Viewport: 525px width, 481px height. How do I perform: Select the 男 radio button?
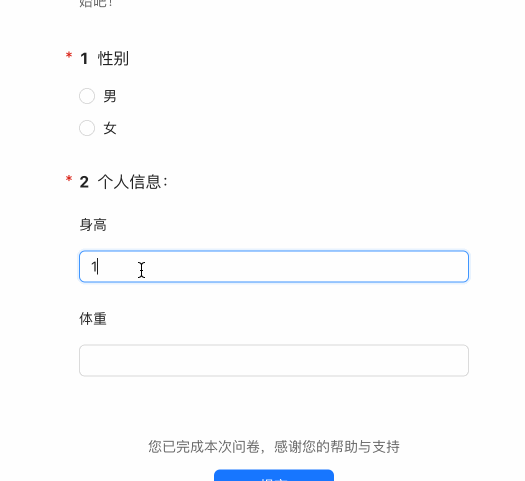87,96
